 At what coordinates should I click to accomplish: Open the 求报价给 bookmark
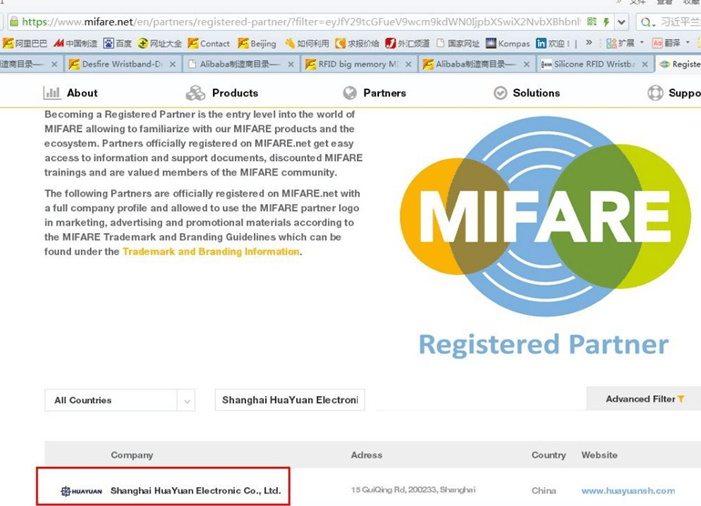click(x=357, y=43)
